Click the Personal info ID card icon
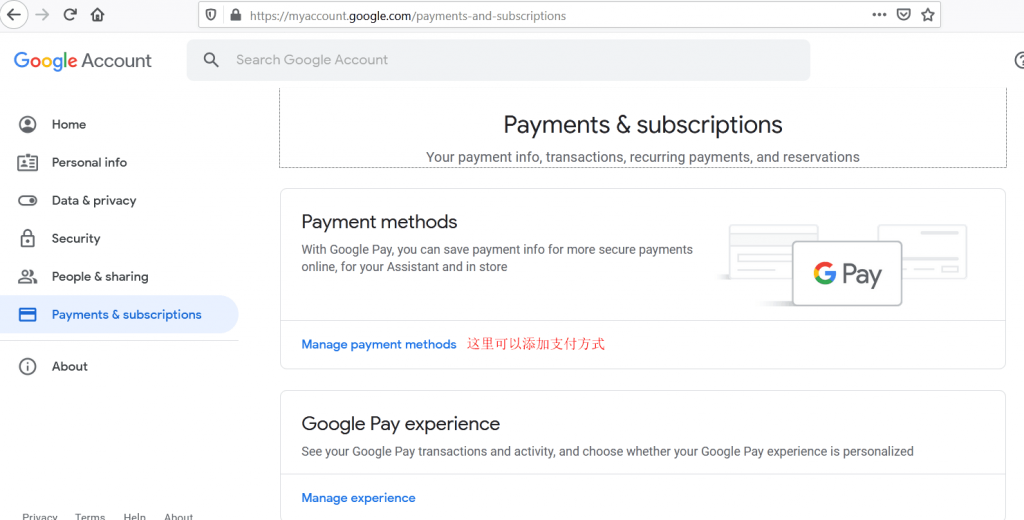Screen dimensions: 1024x520 27,162
